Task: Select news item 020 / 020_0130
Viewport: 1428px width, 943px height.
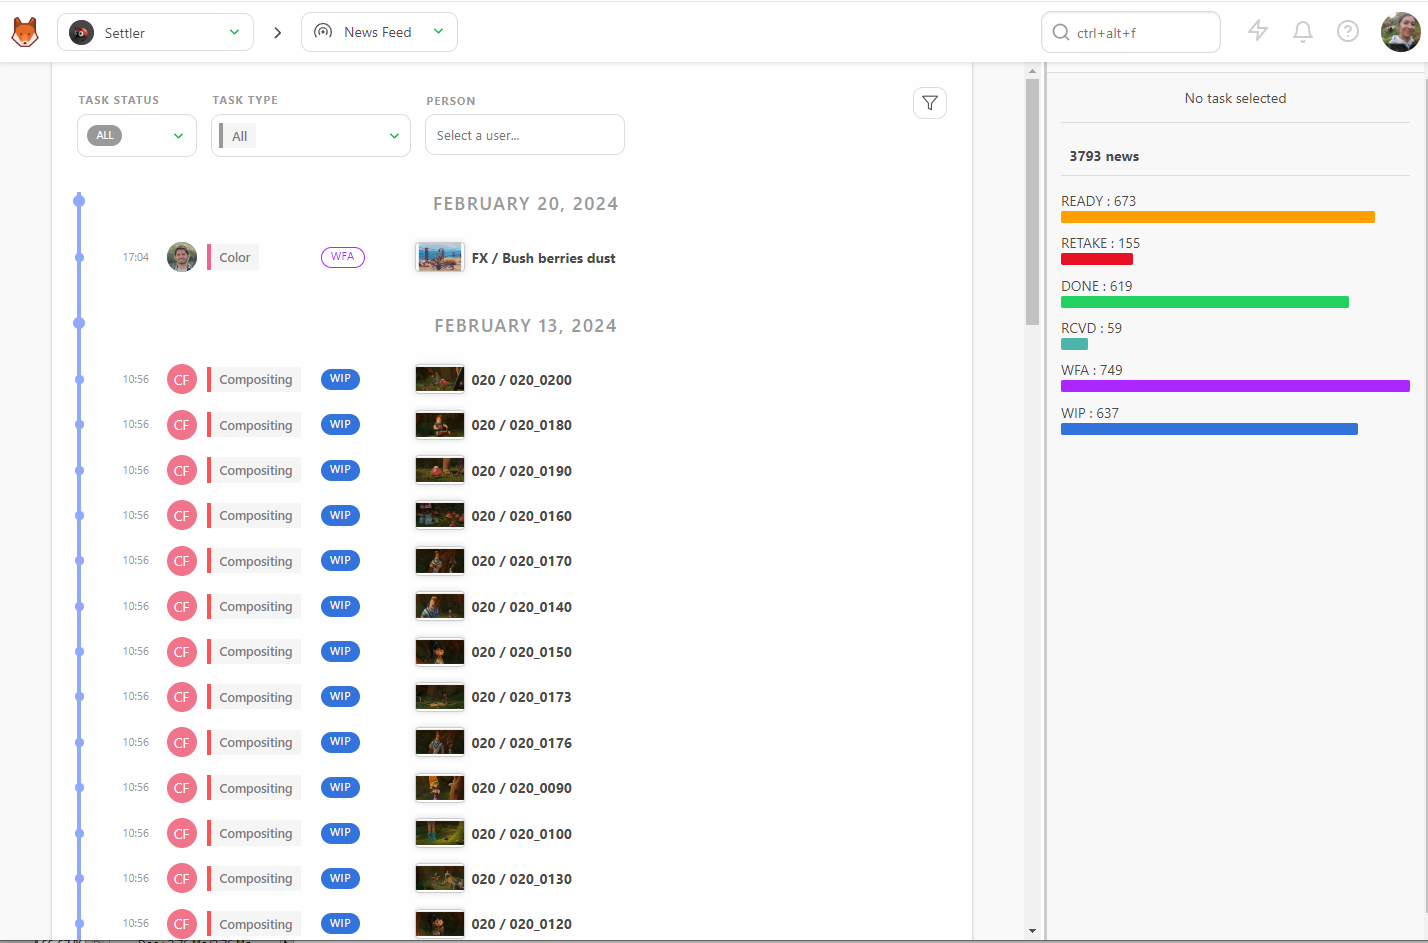Action: tap(522, 879)
